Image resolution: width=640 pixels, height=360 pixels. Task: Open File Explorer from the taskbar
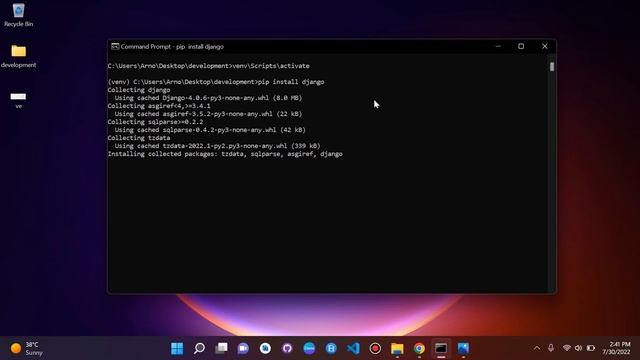coord(397,348)
